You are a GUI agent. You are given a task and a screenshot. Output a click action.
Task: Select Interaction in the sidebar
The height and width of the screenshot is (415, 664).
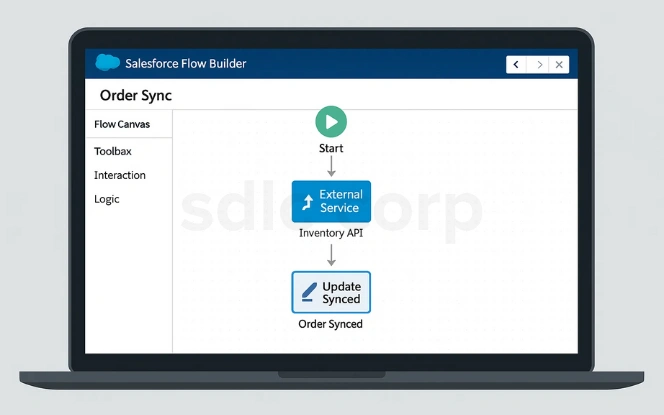(120, 175)
